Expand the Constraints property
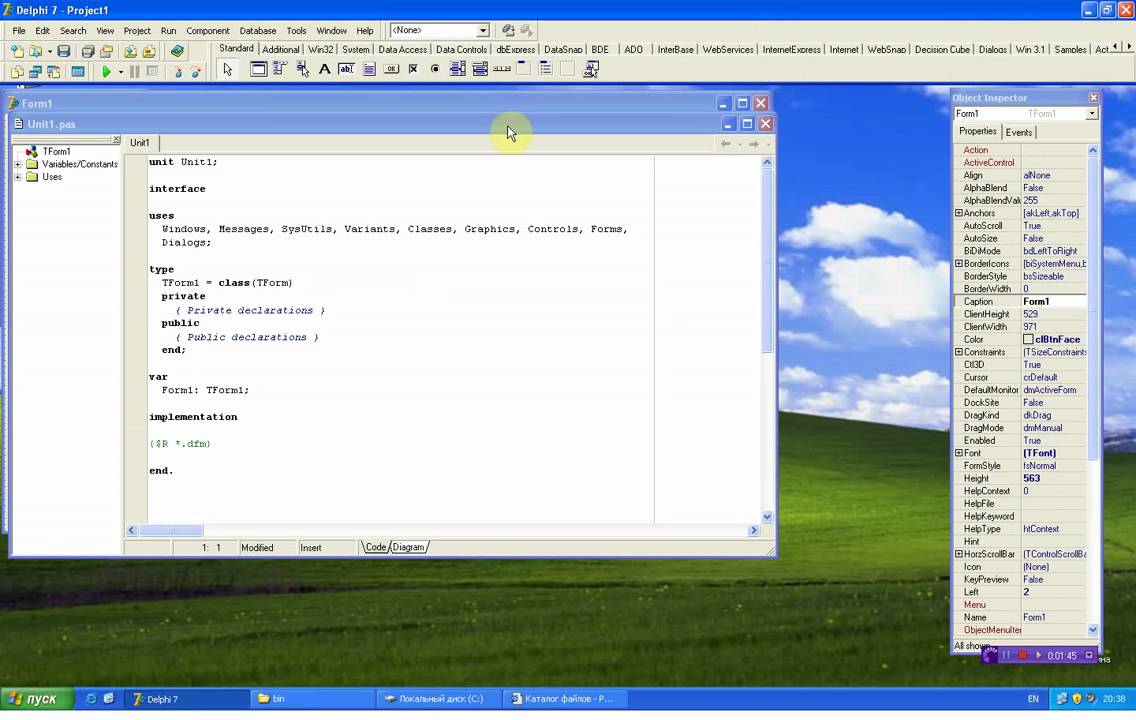The width and height of the screenshot is (1136, 720). coord(958,352)
